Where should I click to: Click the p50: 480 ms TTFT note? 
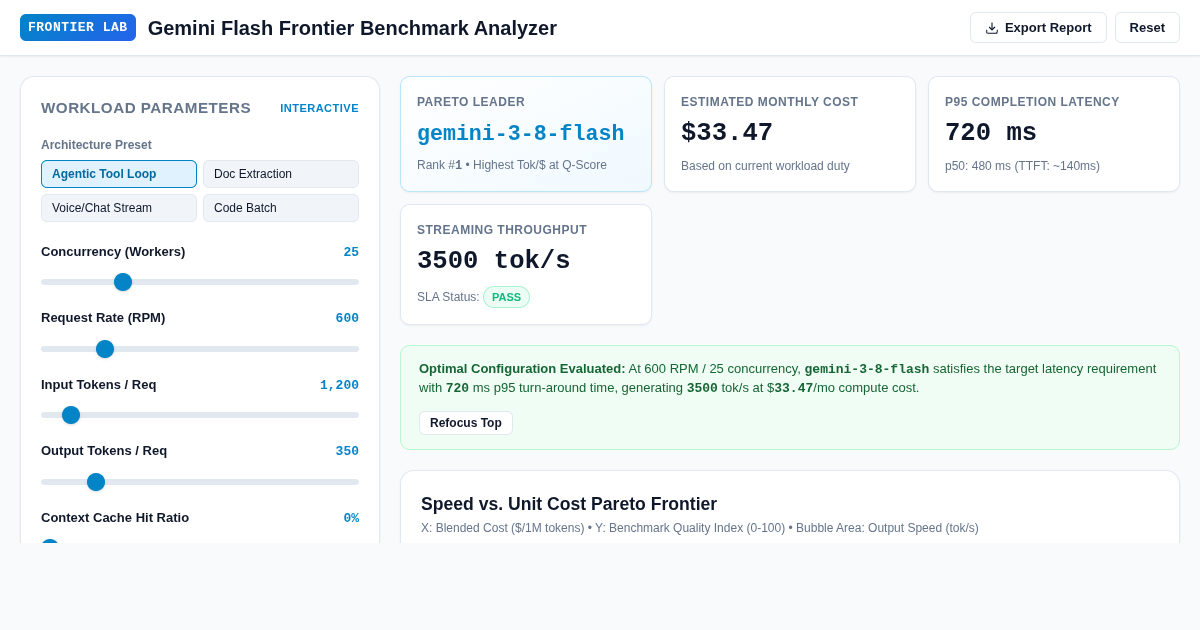1022,166
